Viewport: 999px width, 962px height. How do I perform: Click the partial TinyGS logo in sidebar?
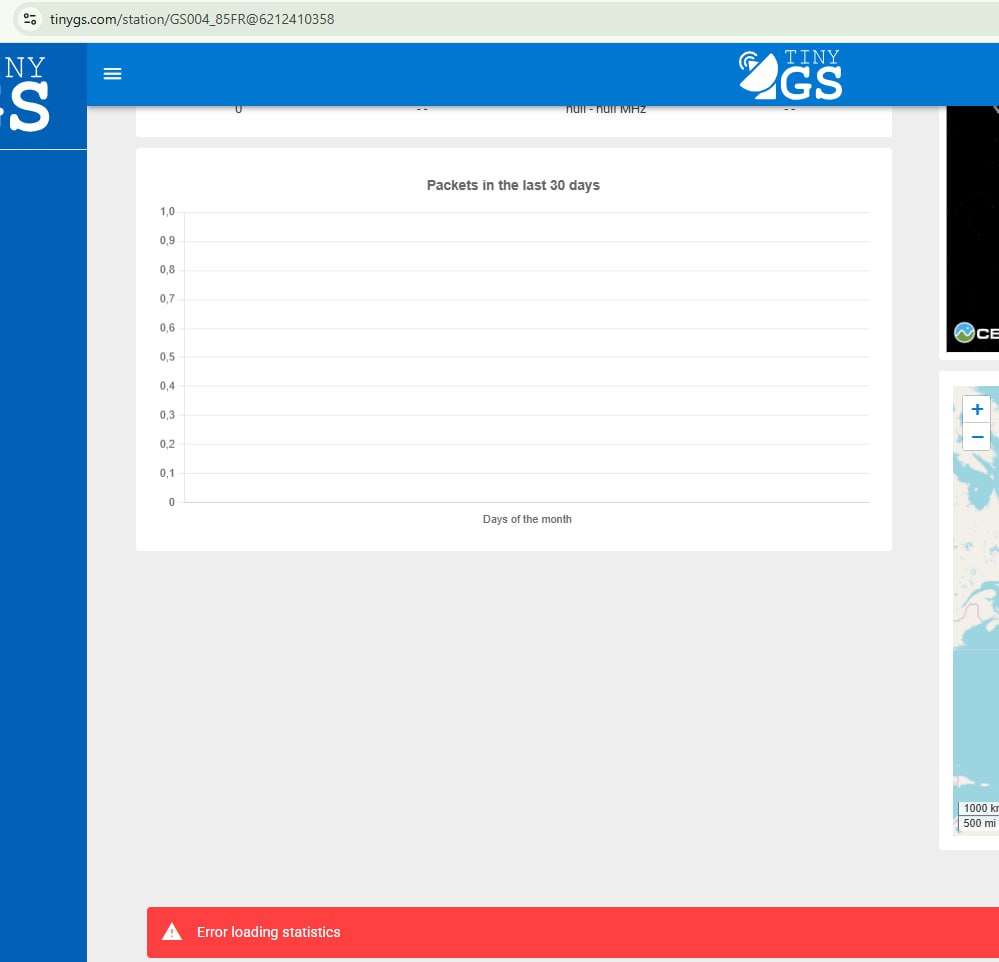click(25, 94)
